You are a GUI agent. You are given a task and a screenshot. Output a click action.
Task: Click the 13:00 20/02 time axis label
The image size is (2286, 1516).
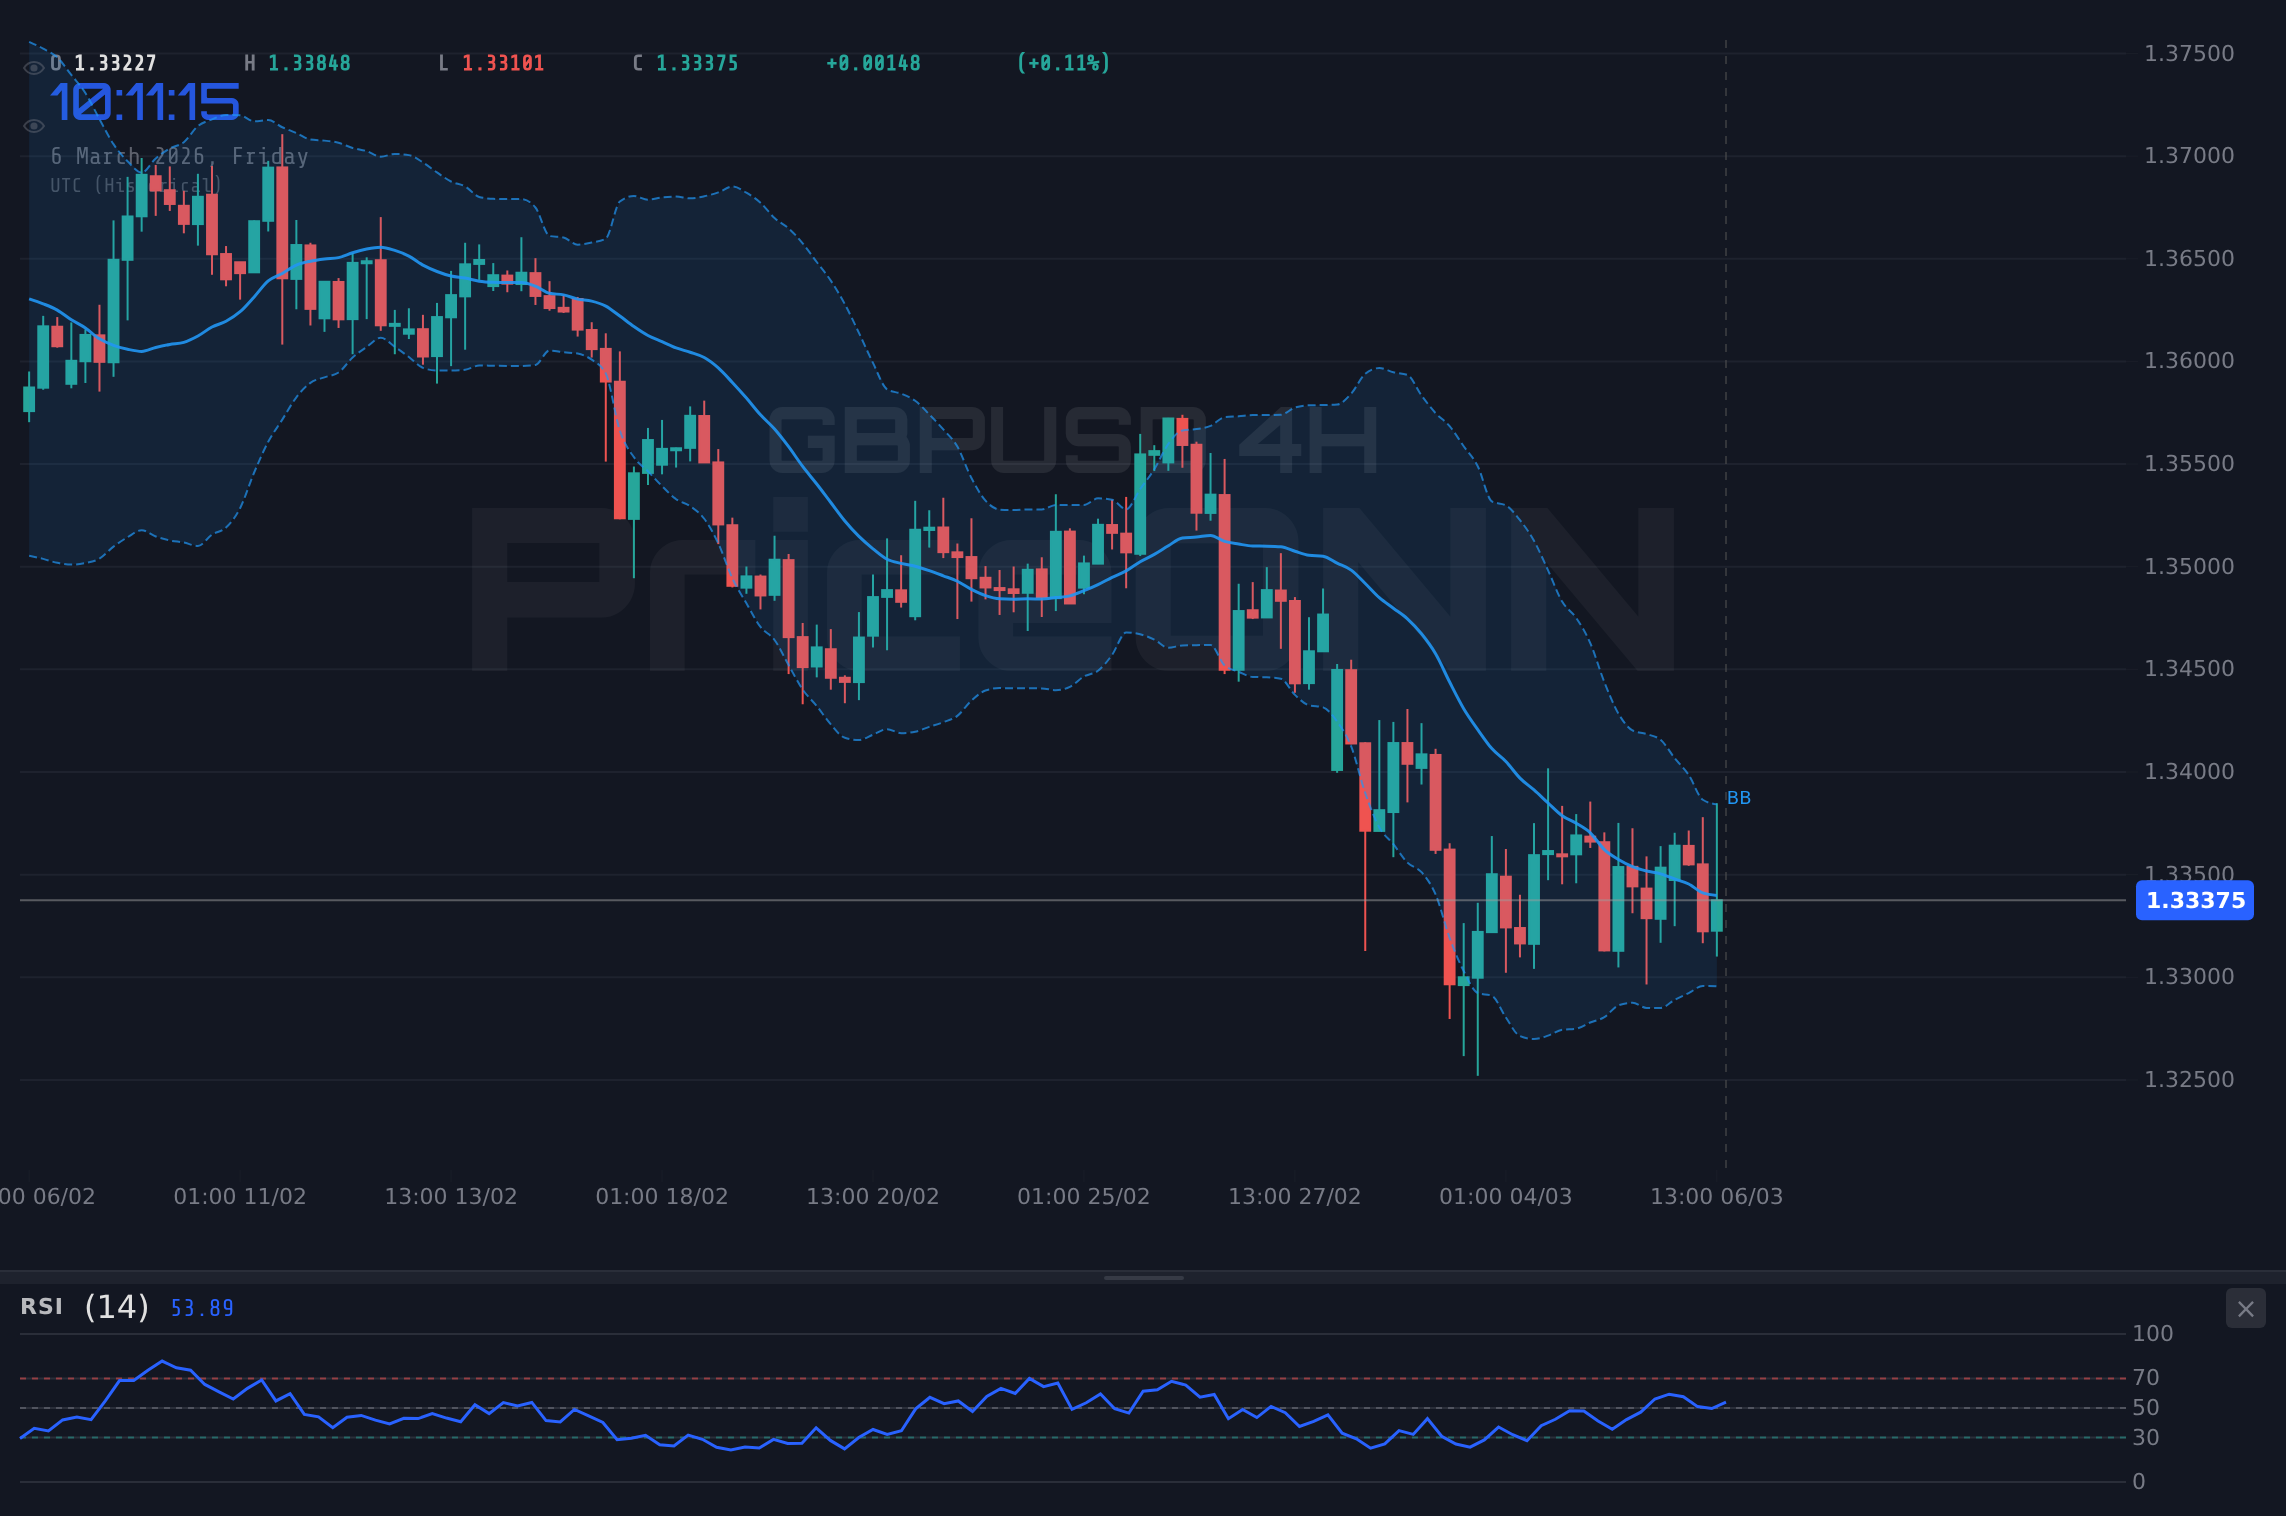872,1196
